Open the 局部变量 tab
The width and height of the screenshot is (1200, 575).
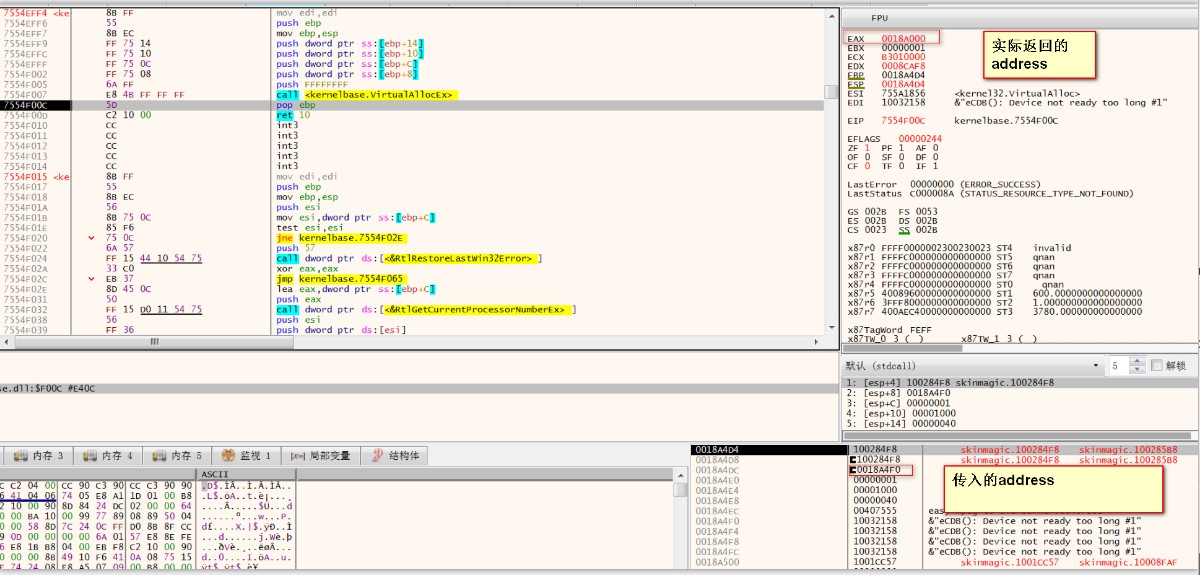(x=319, y=455)
